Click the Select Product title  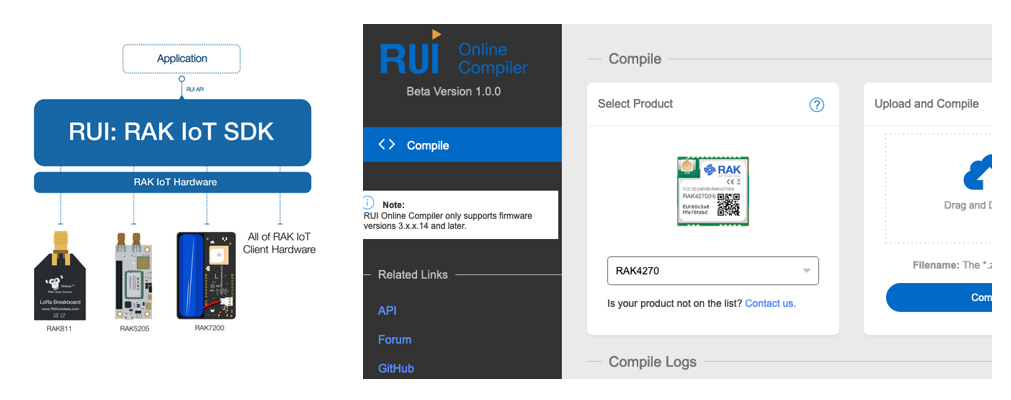635,103
